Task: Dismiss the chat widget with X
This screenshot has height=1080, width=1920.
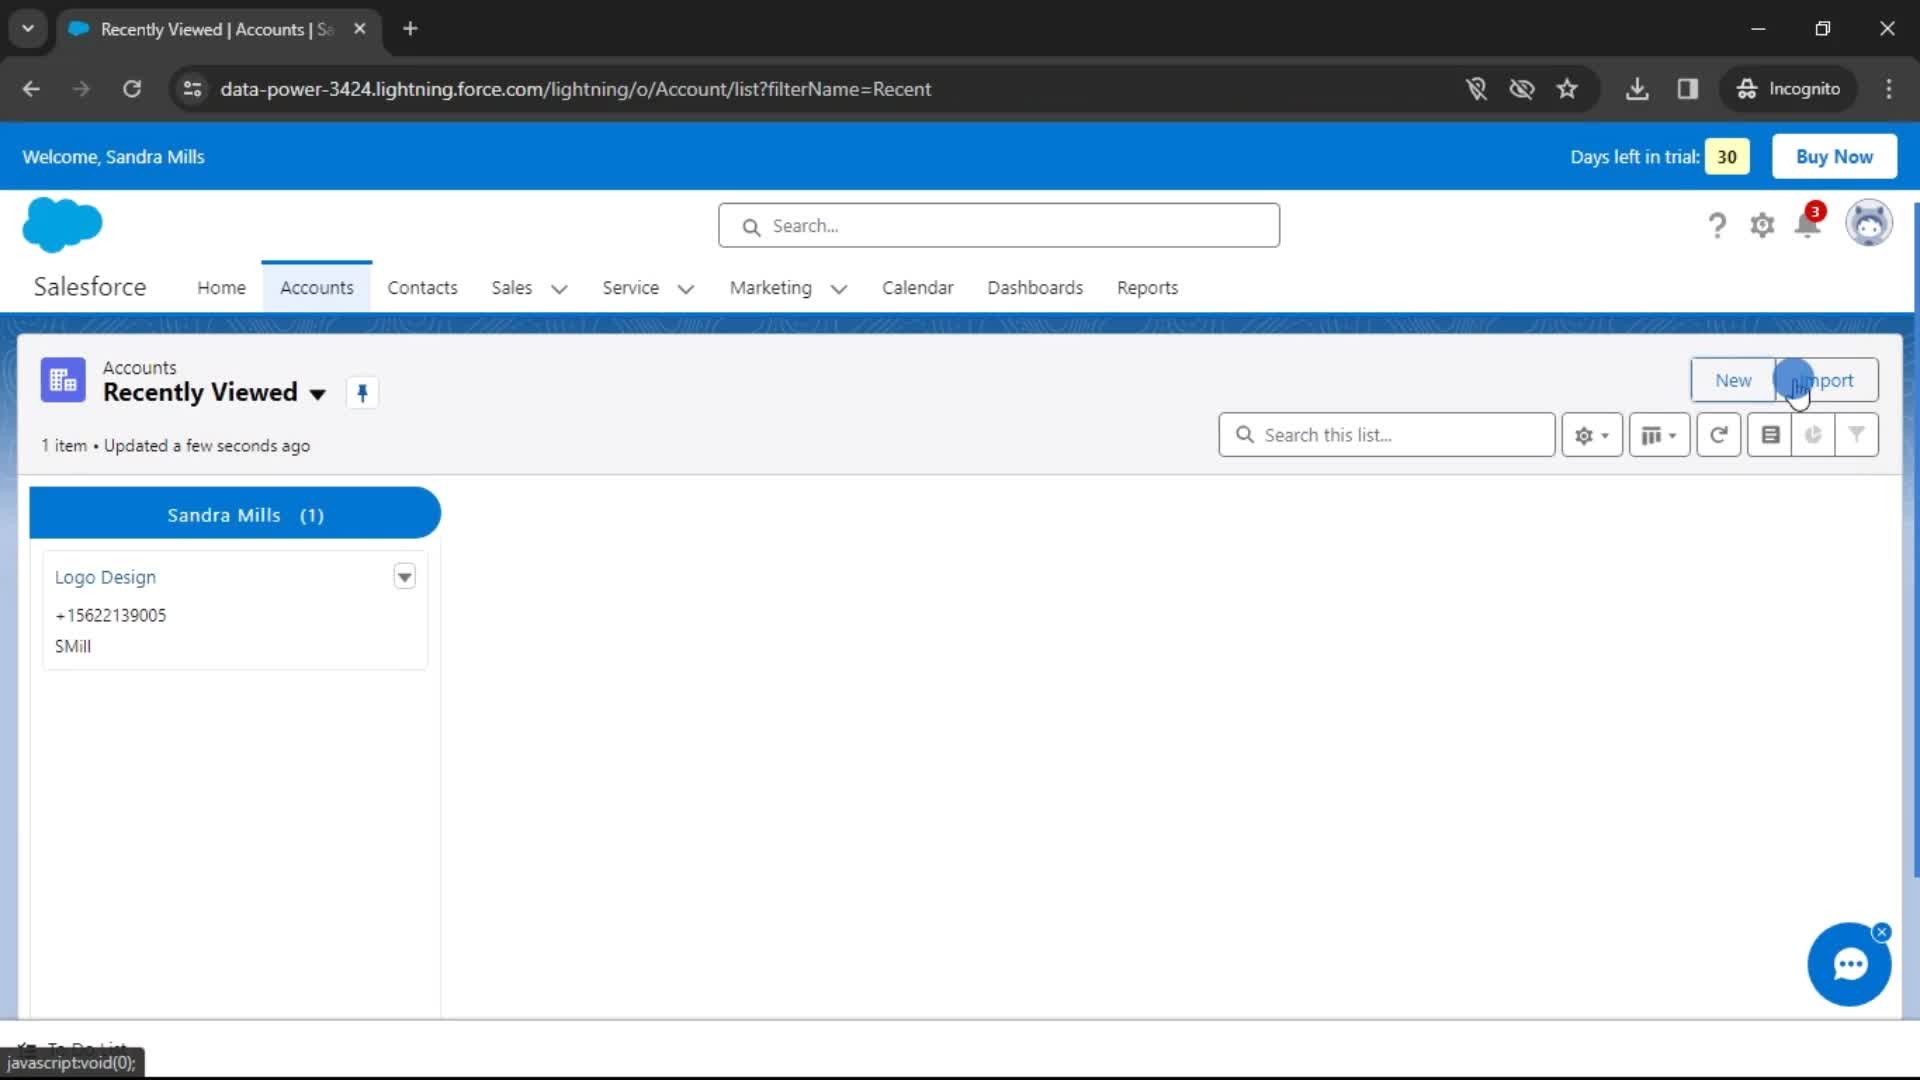Action: [1881, 932]
